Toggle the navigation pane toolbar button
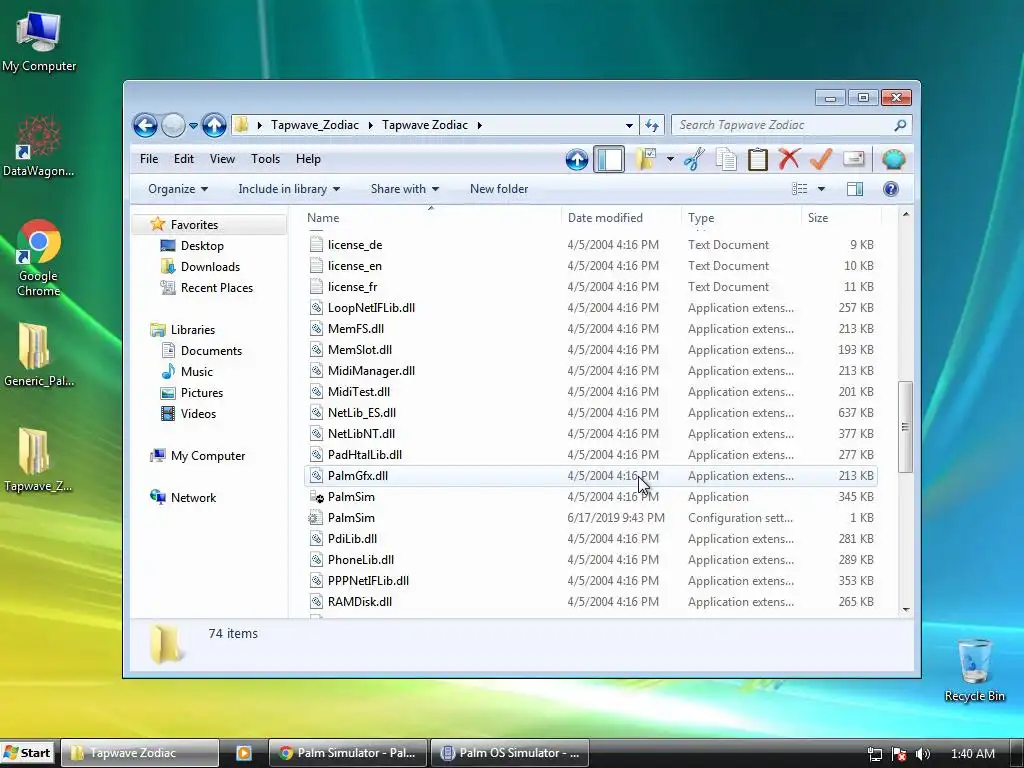This screenshot has width=1024, height=768. click(609, 159)
